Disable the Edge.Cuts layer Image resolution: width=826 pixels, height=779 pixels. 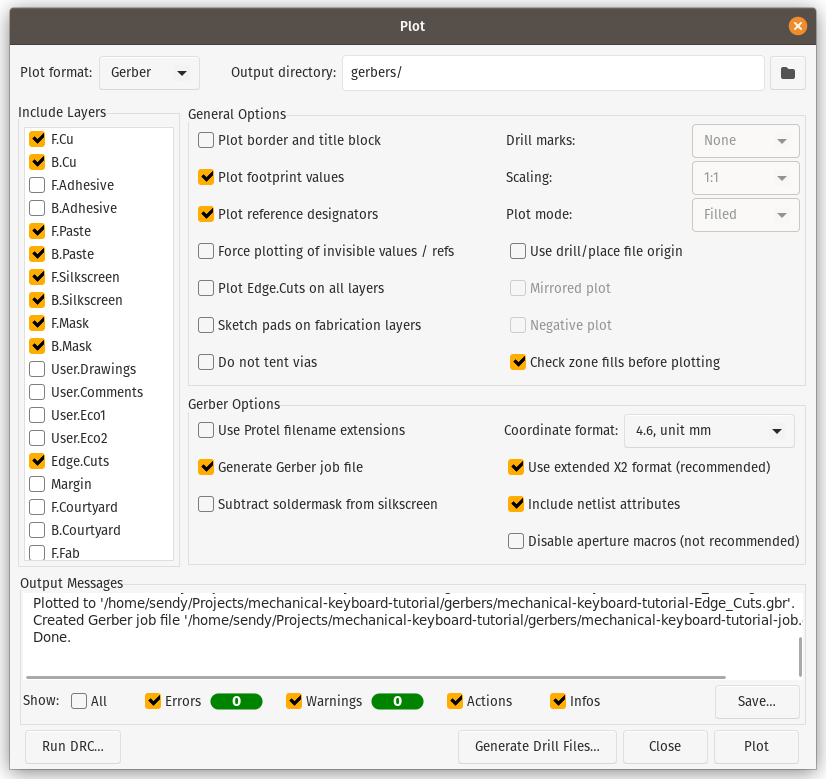click(37, 462)
